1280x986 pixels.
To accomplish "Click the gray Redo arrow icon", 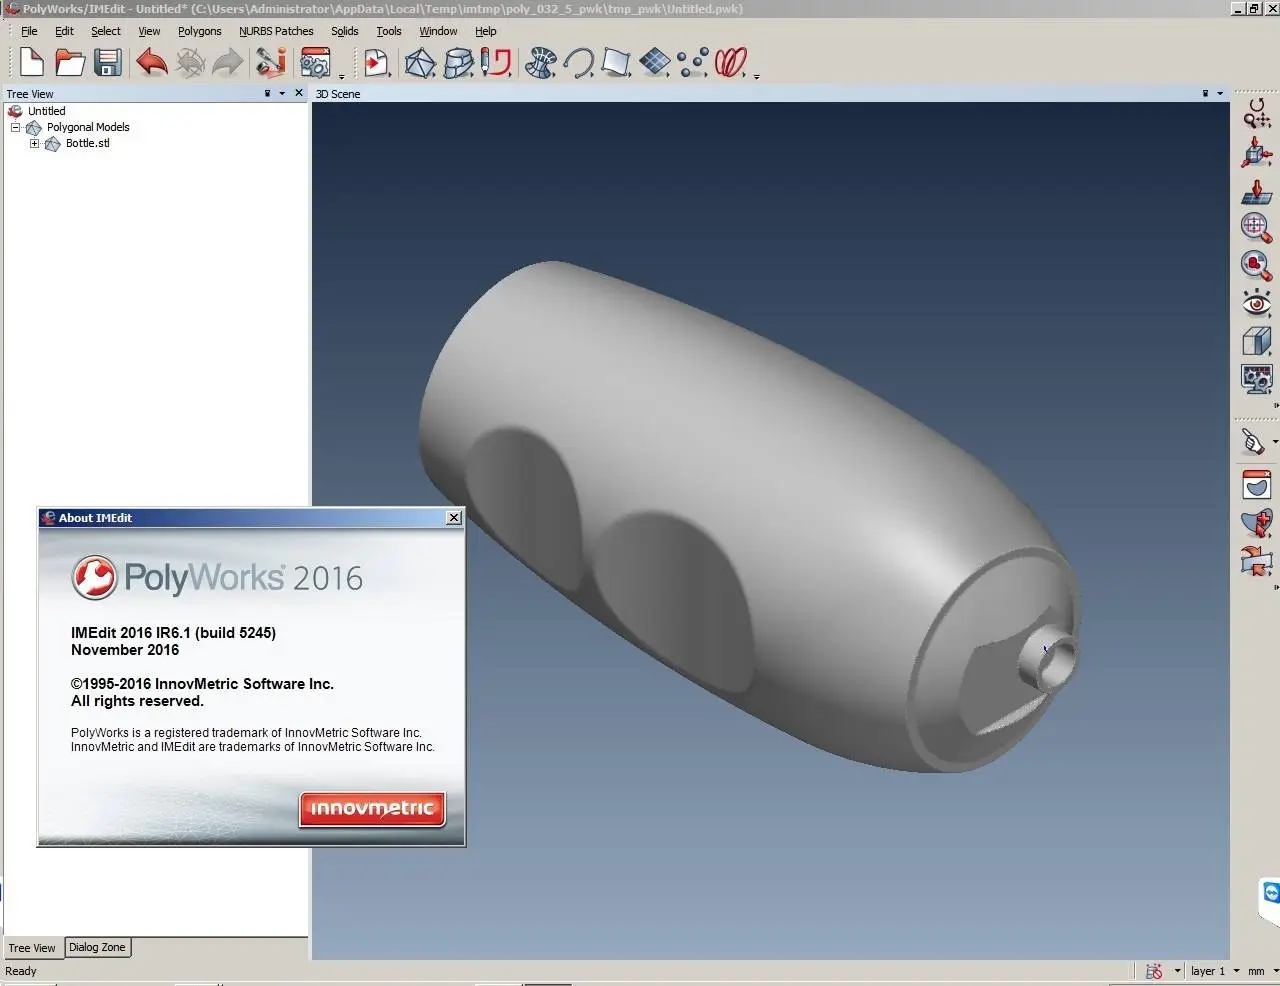I will pos(228,63).
